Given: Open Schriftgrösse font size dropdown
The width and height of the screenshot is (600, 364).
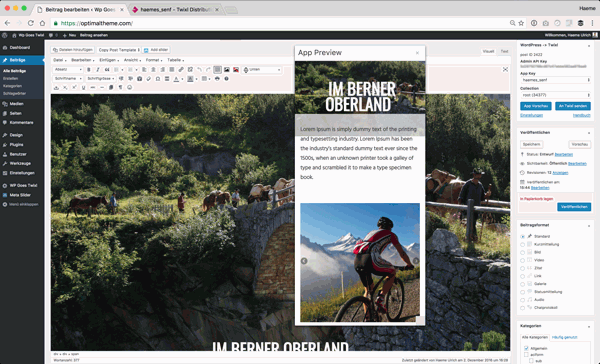Looking at the screenshot, I should (101, 78).
